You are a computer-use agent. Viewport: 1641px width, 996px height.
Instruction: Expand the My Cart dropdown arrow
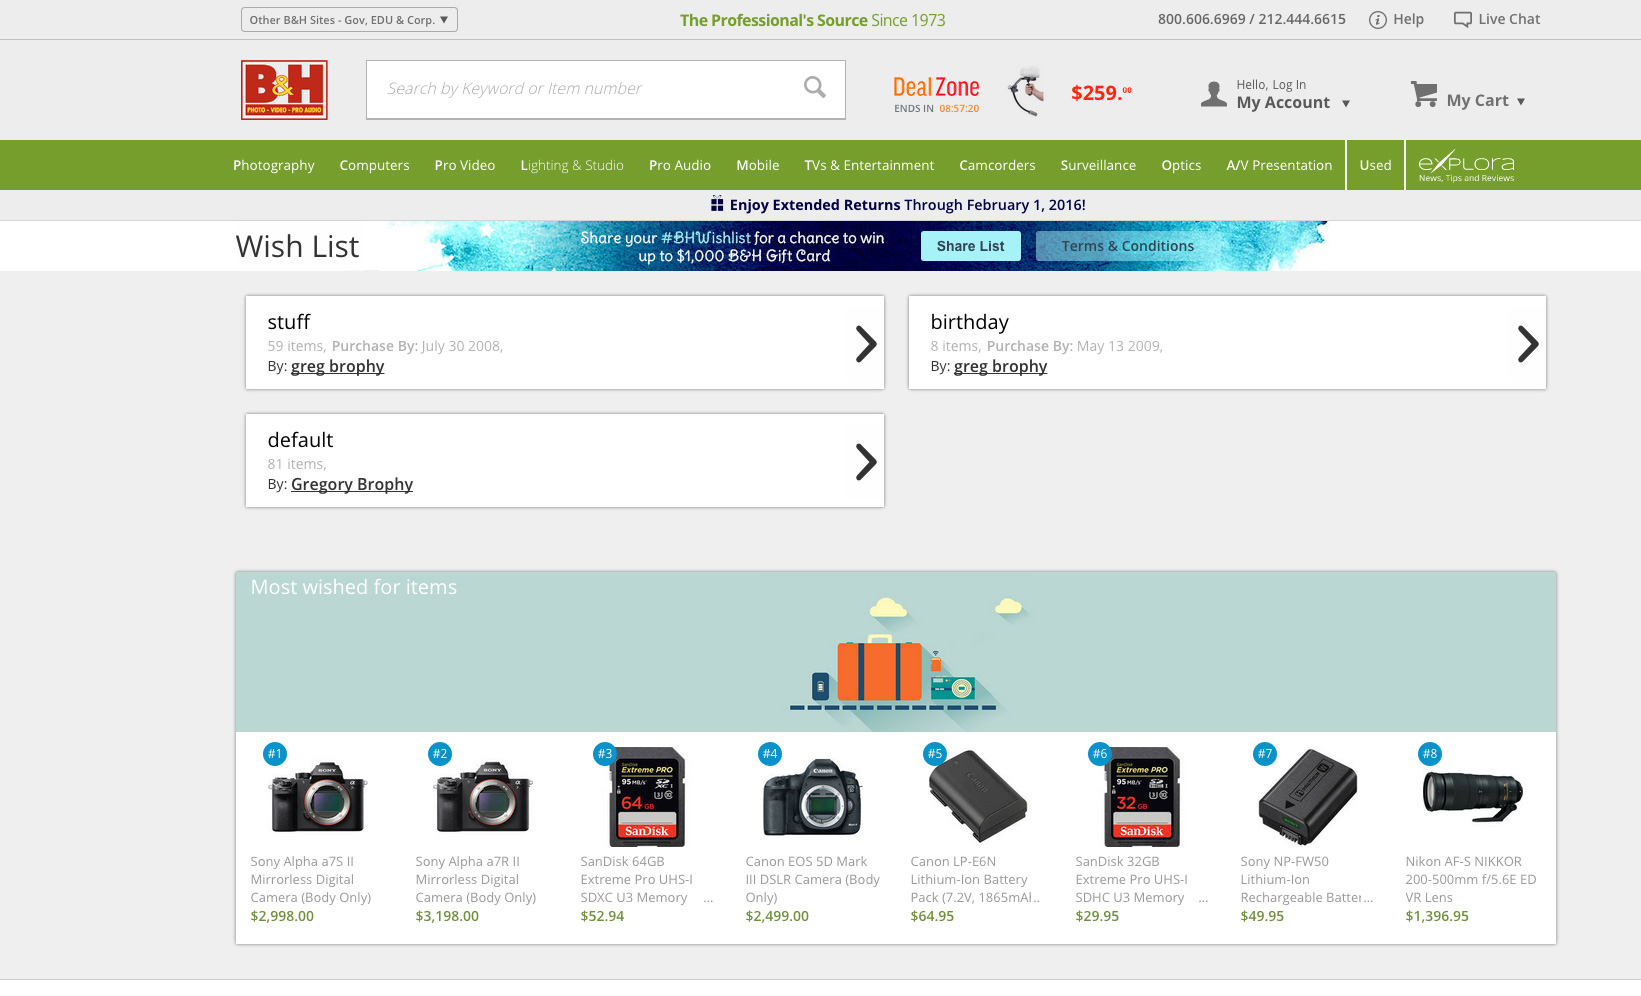pyautogui.click(x=1521, y=101)
